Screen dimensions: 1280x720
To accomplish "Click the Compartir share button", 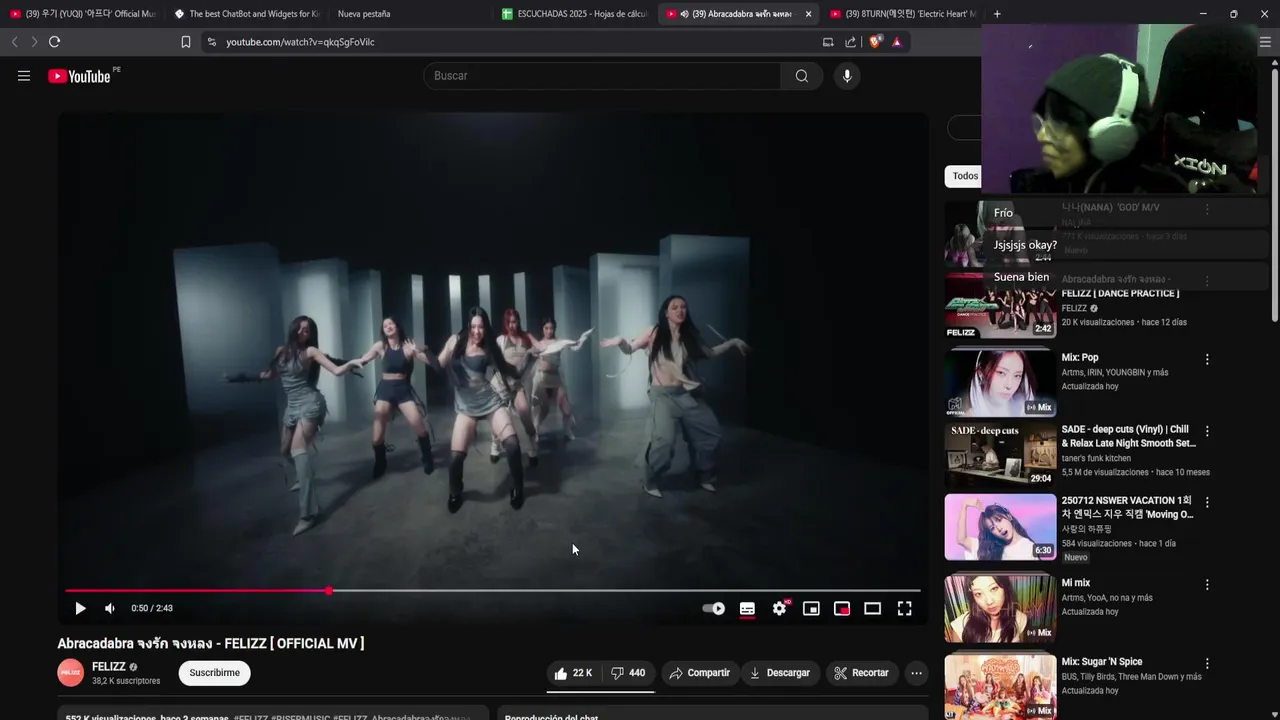I will tap(700, 673).
